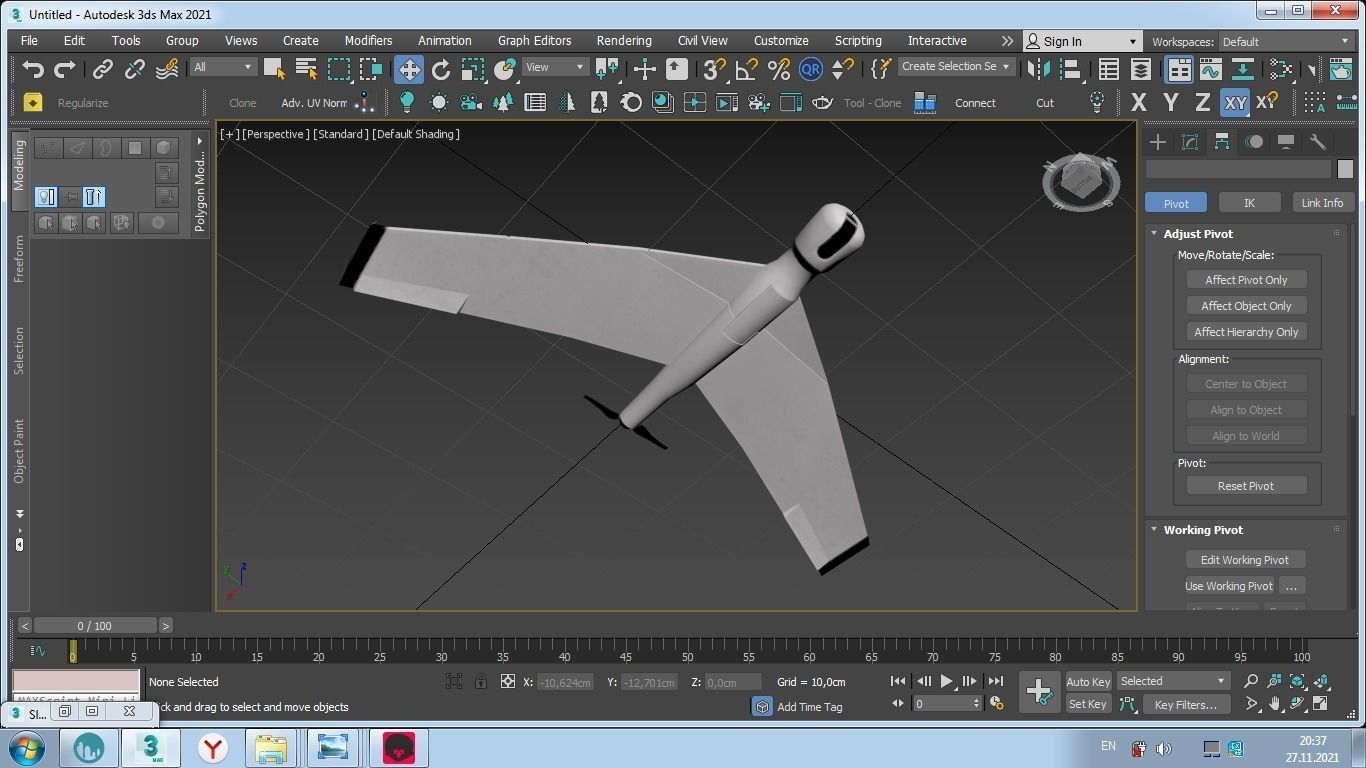Open the Rendering menu
The width and height of the screenshot is (1366, 768).
coord(624,41)
